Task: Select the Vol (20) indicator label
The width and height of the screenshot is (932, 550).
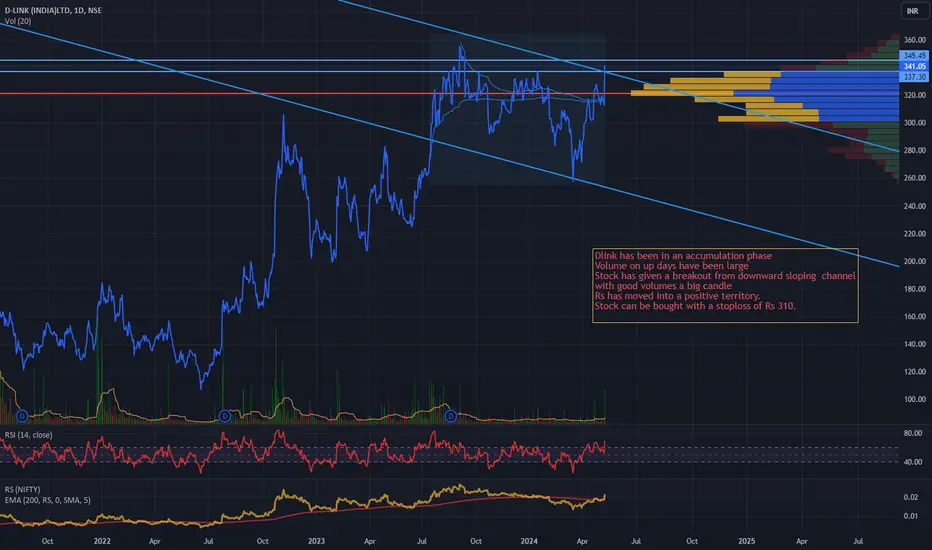Action: click(18, 21)
